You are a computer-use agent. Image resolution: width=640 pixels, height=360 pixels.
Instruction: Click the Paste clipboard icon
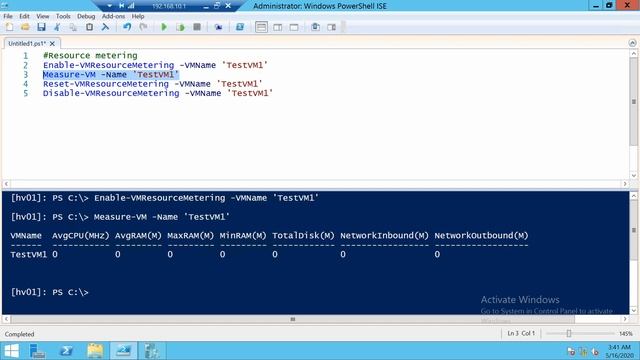[x=89, y=27]
